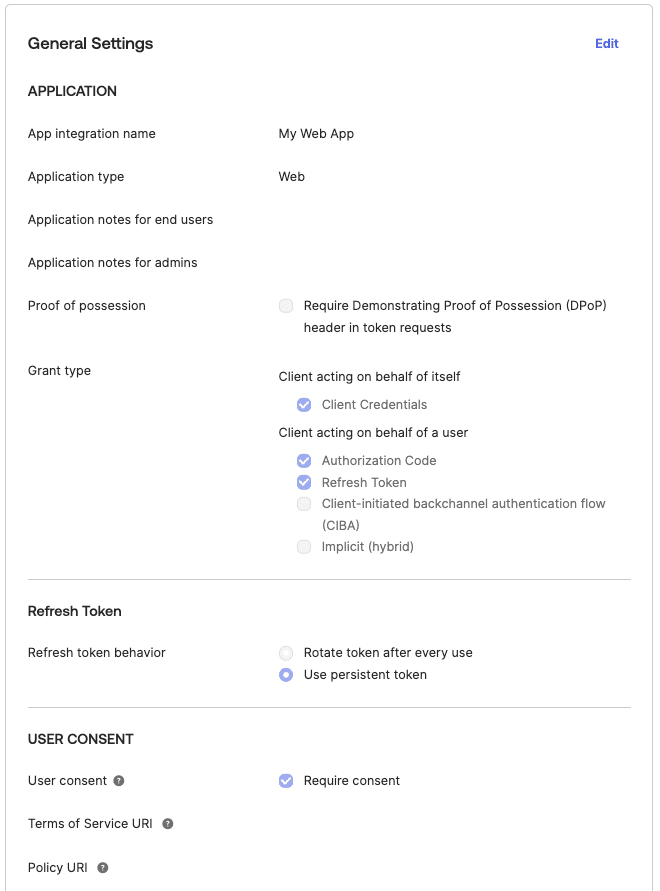Select the Use persistent token option
Viewport: 660px width, 891px height.
pyautogui.click(x=286, y=675)
